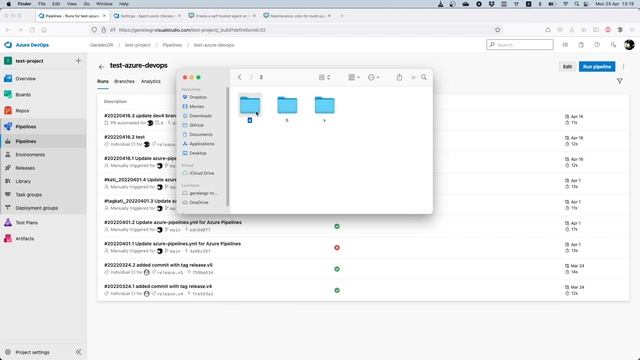
Task: Click the Pipelines breadcrumb link
Action: pos(172,45)
